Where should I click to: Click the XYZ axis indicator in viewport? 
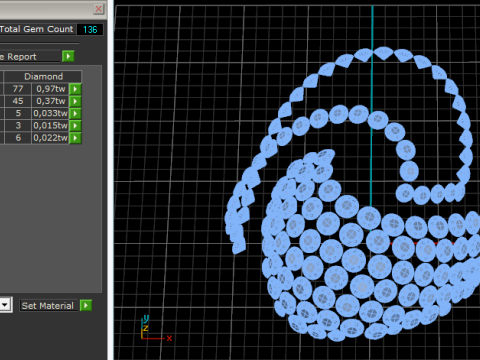point(156,328)
